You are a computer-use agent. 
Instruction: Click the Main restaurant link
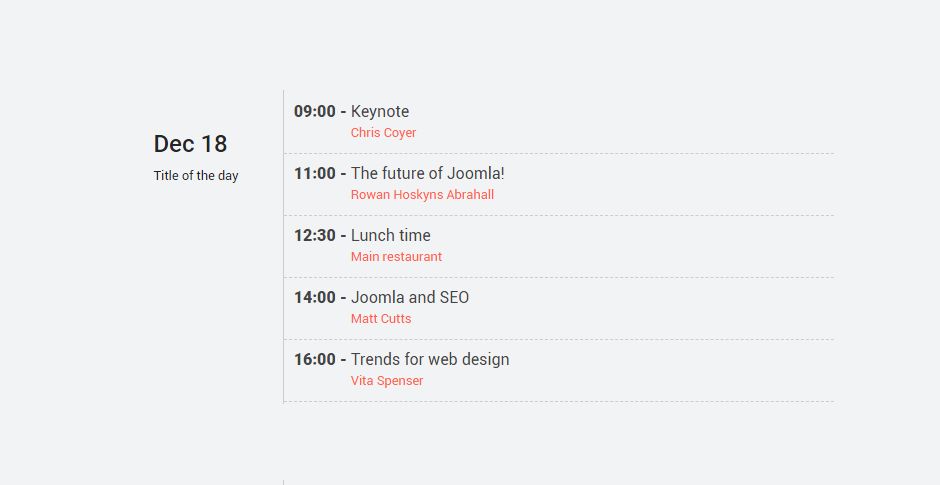pos(396,257)
